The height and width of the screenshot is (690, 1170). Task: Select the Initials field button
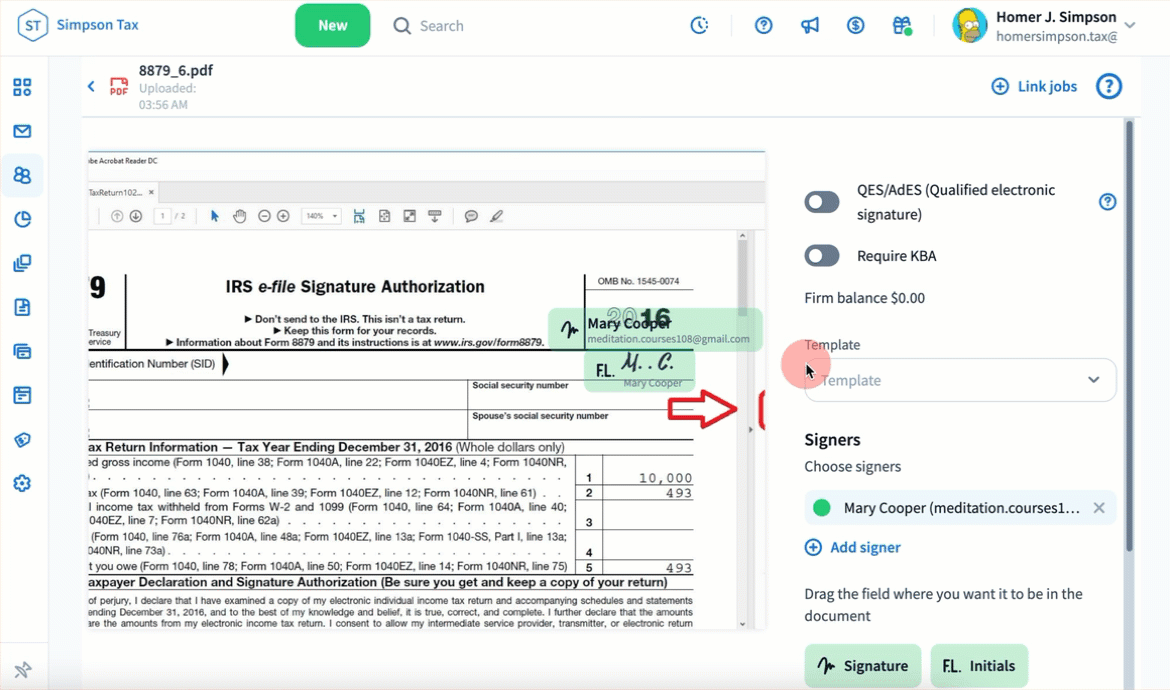[x=979, y=666]
